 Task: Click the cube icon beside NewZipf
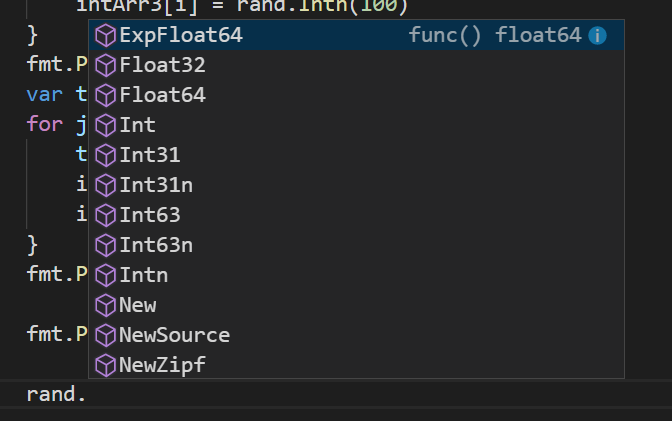(105, 365)
